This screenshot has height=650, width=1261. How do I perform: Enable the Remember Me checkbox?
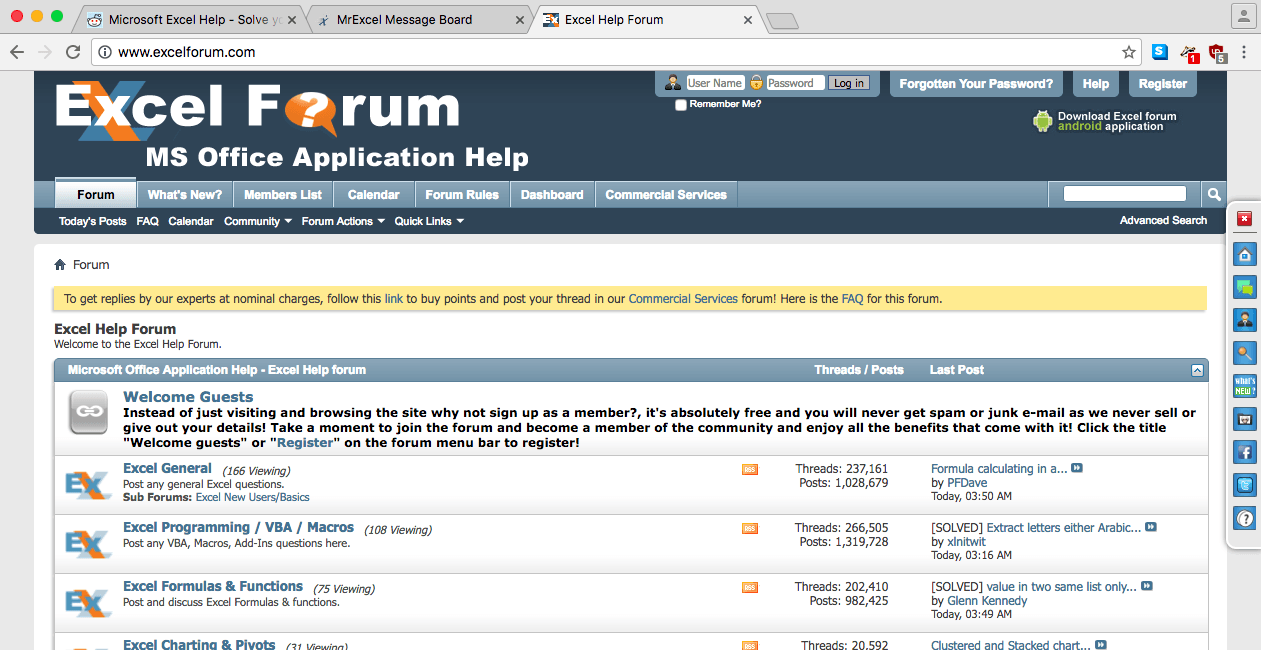pyautogui.click(x=680, y=103)
